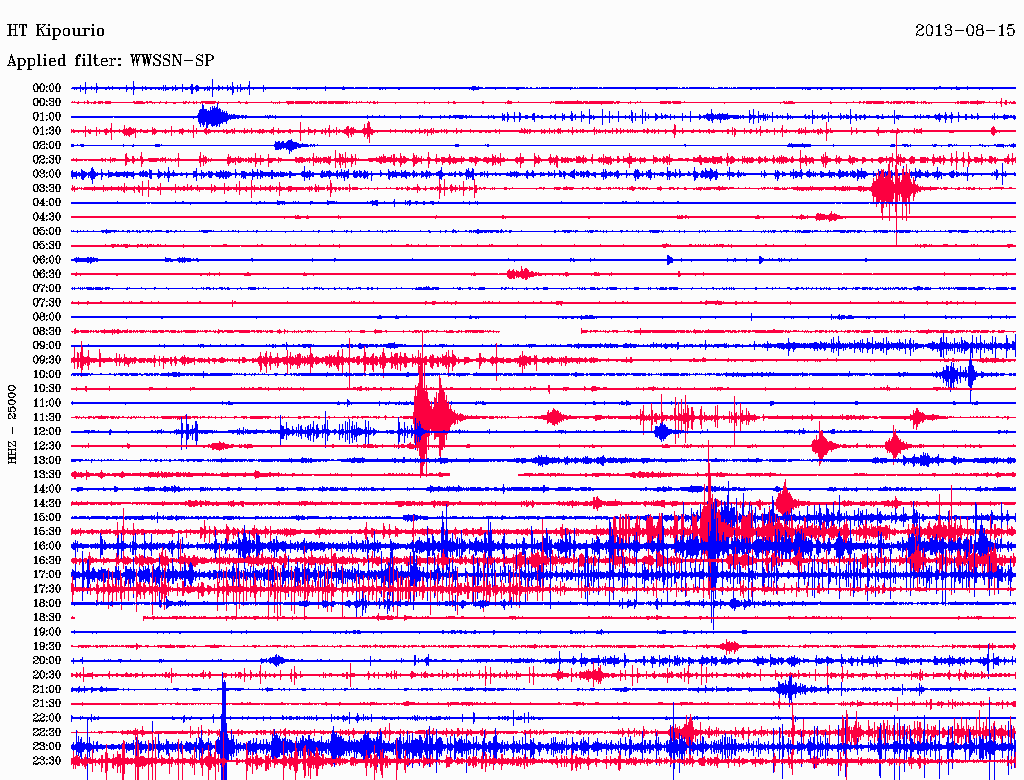
Task: Click the 04:30 time label
Action: click(x=47, y=217)
